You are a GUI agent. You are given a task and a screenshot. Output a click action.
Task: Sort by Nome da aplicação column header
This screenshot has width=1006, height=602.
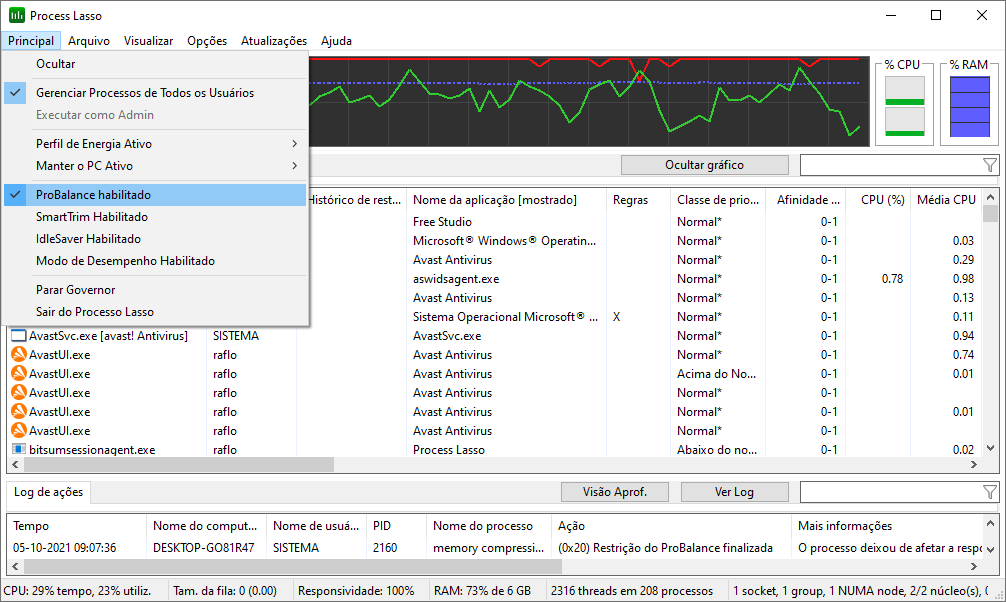coord(506,200)
